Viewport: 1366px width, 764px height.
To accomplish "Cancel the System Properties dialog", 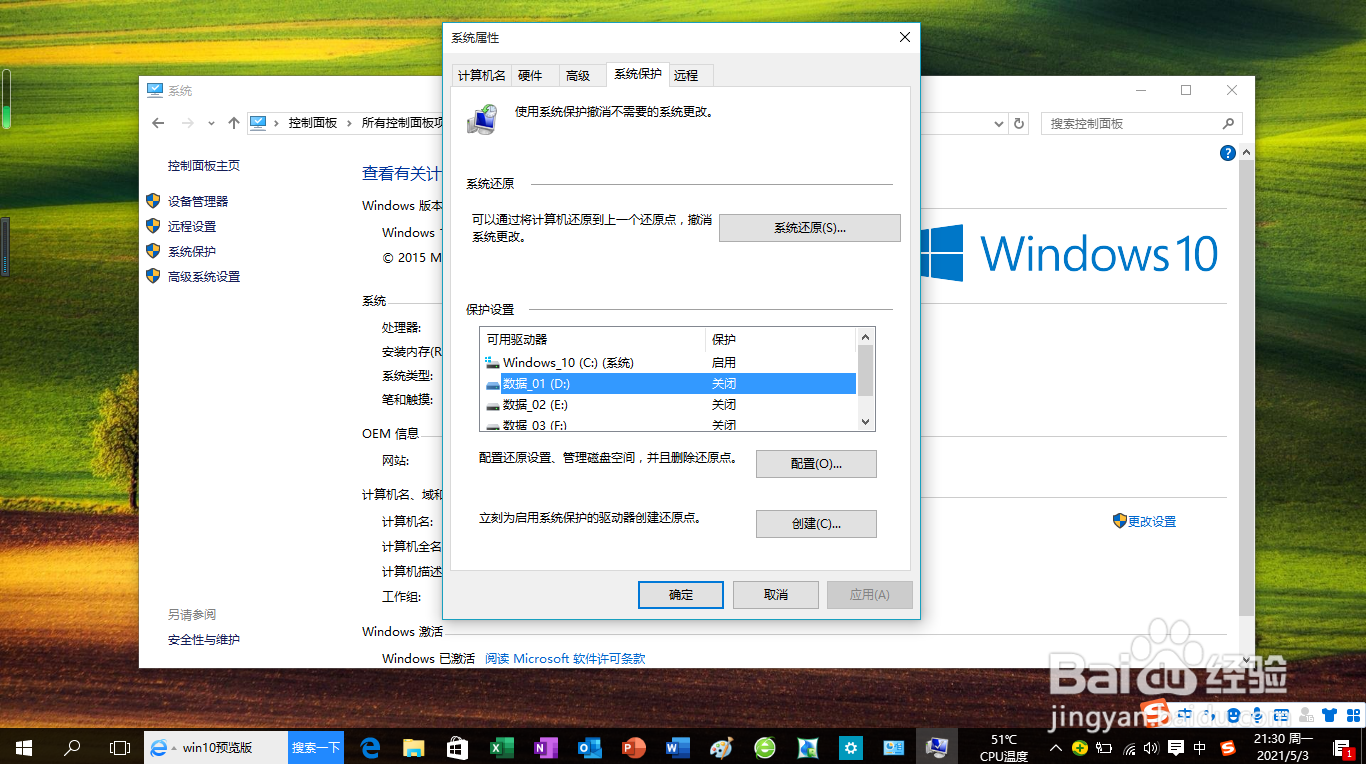I will [x=776, y=595].
